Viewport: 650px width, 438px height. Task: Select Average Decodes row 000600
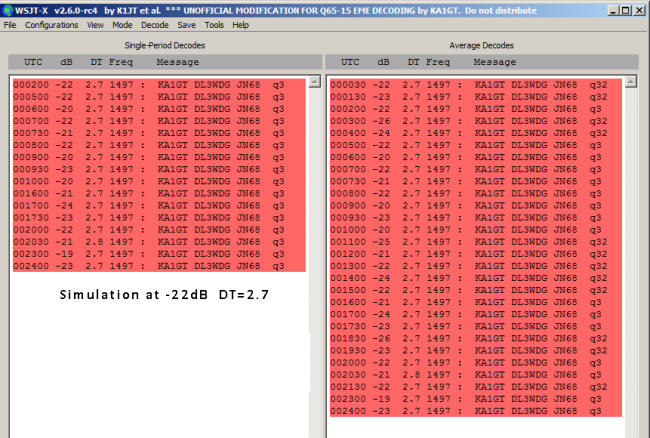point(476,157)
